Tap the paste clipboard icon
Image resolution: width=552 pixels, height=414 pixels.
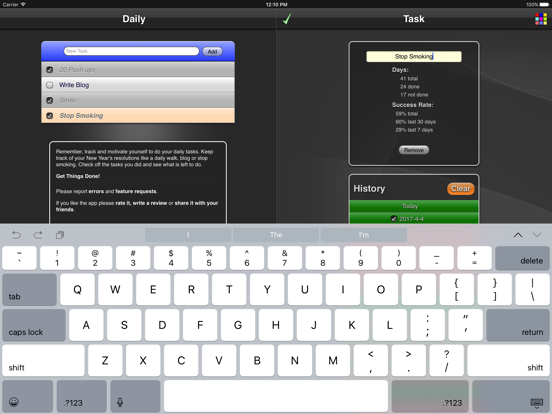60,235
